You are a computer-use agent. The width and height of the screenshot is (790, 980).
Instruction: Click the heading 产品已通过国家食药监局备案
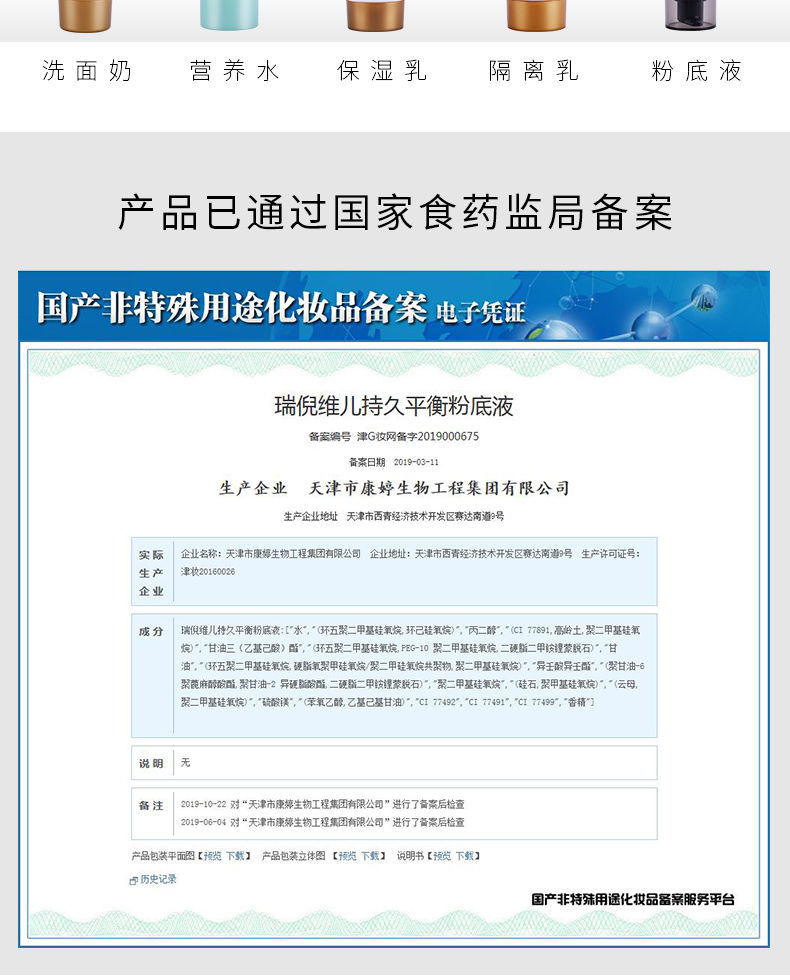[395, 213]
